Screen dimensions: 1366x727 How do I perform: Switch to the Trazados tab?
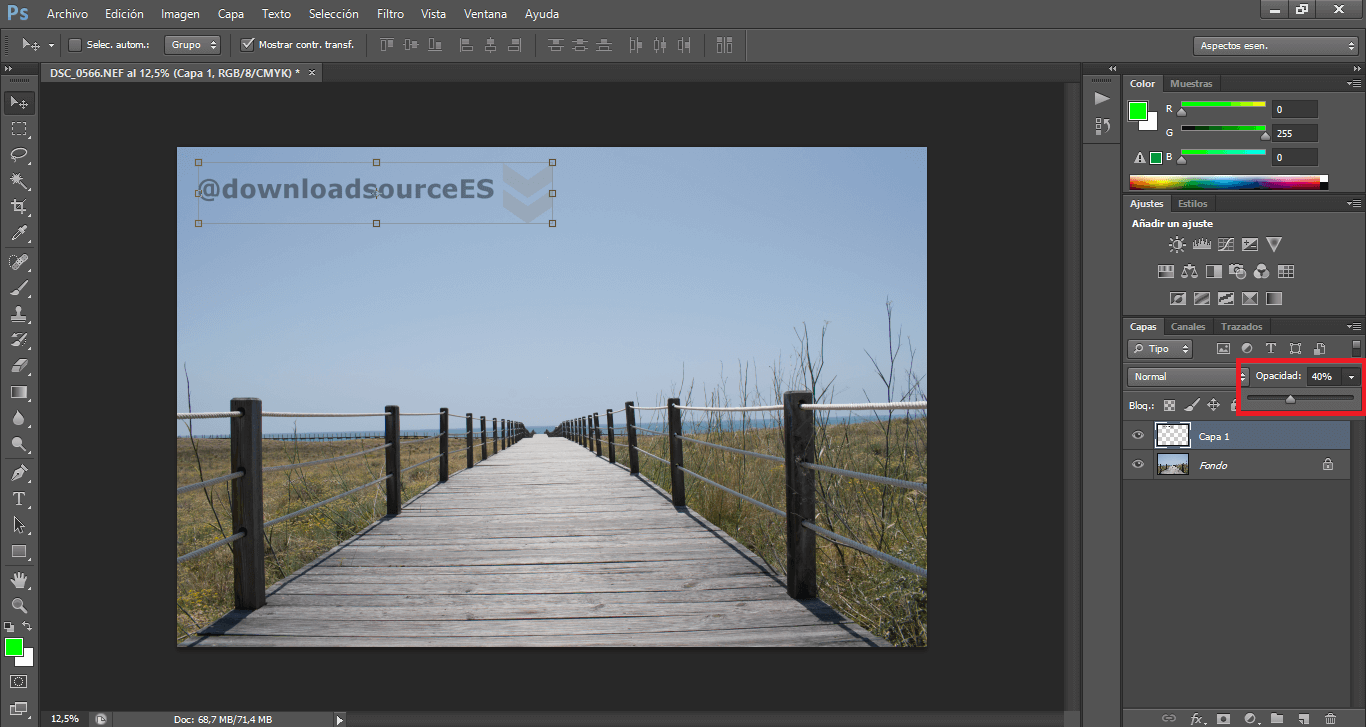coord(1241,327)
